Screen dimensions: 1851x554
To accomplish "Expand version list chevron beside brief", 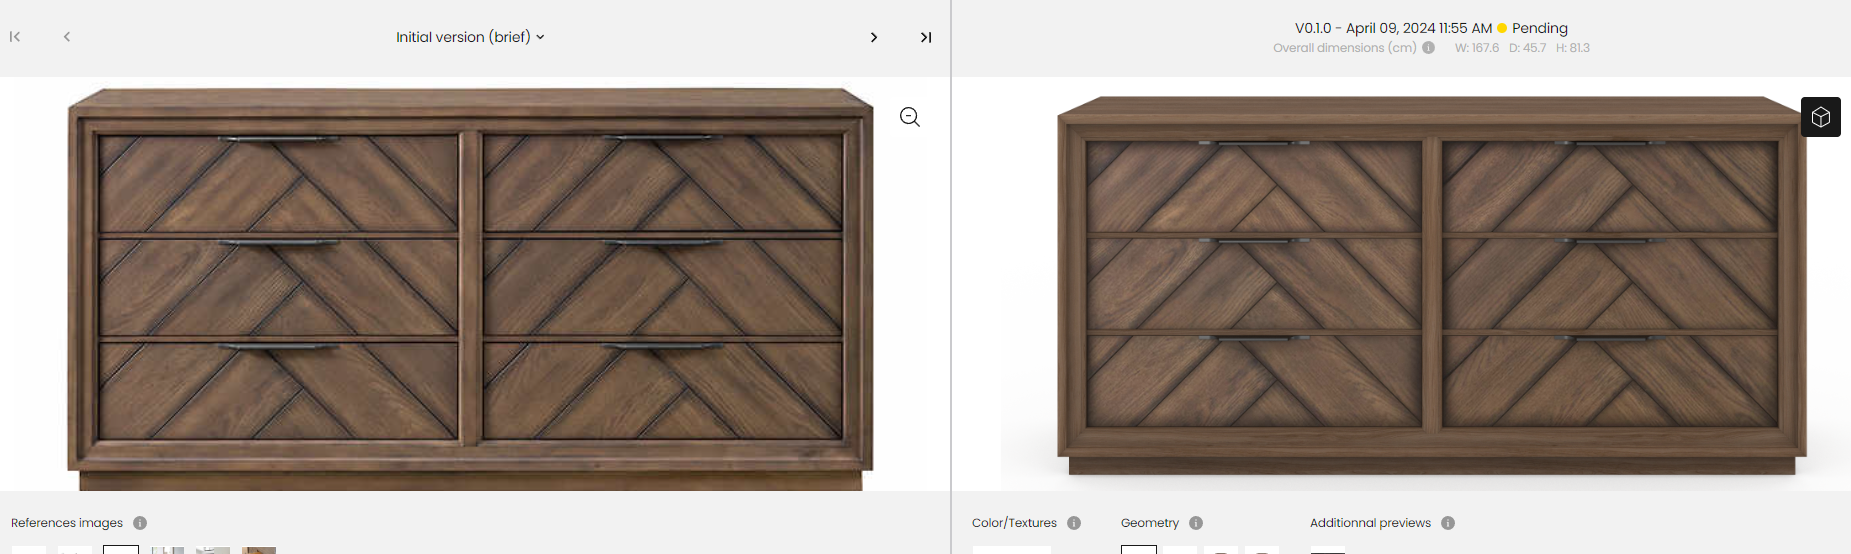I will pyautogui.click(x=540, y=37).
